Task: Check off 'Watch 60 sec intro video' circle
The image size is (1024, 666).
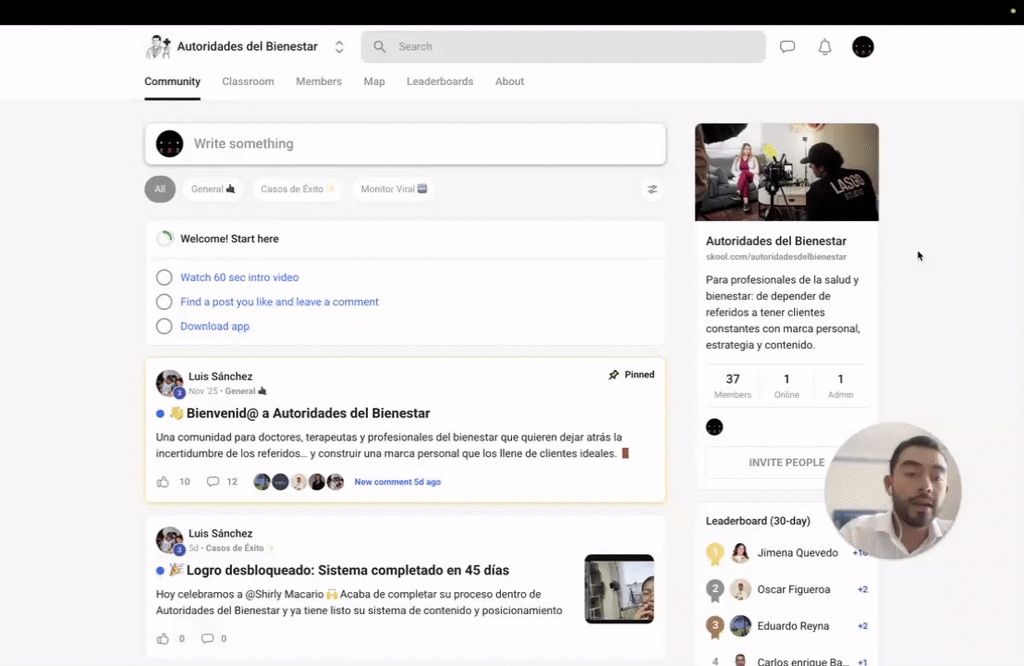Action: 163,277
